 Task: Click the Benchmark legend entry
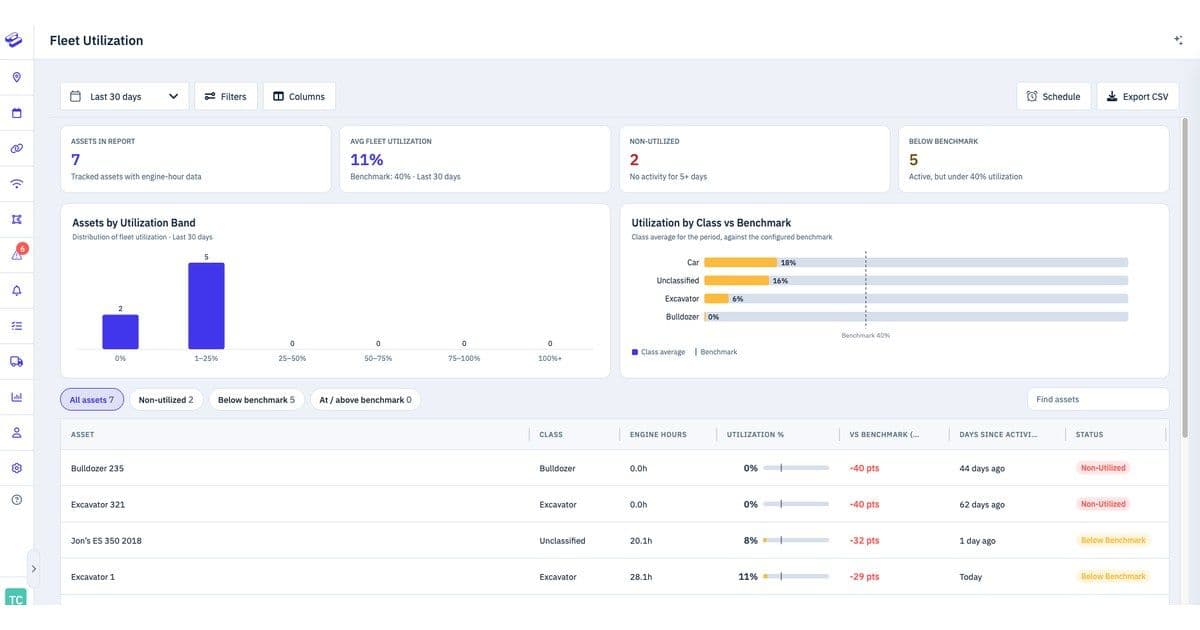pos(716,352)
